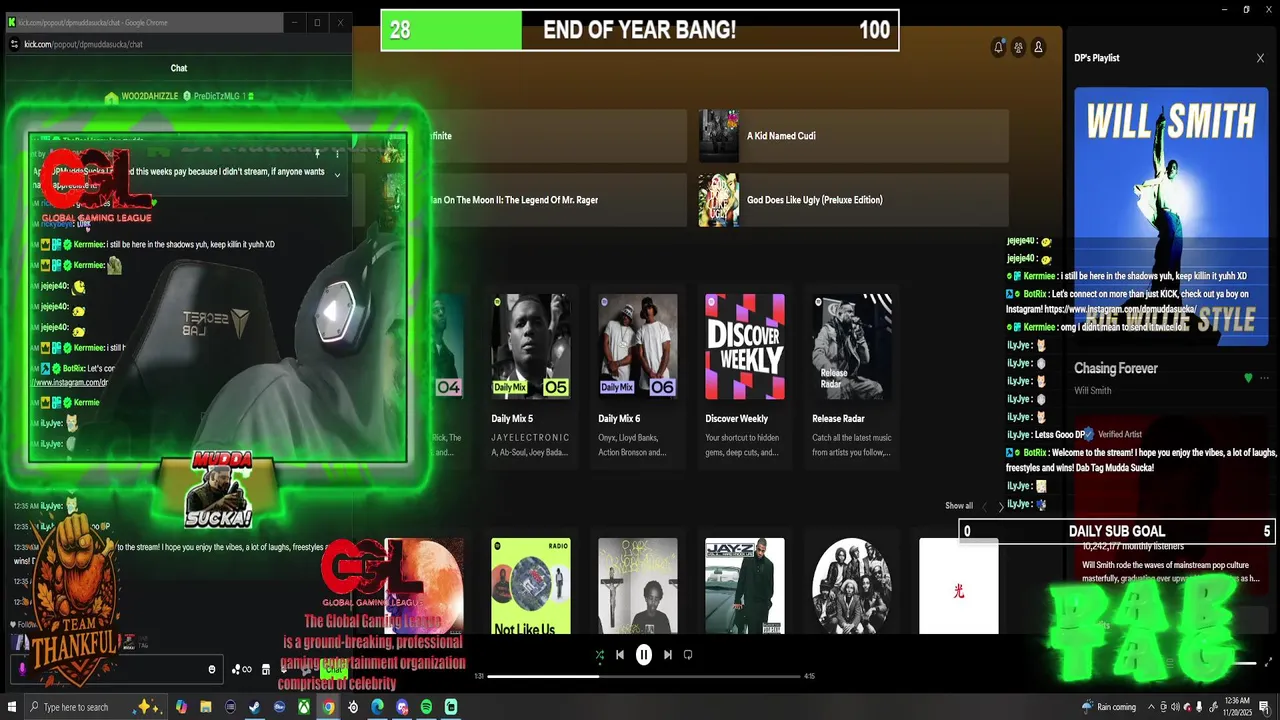Click the previous arrow beside Show all
This screenshot has width=1280, height=720.
pos(984,507)
